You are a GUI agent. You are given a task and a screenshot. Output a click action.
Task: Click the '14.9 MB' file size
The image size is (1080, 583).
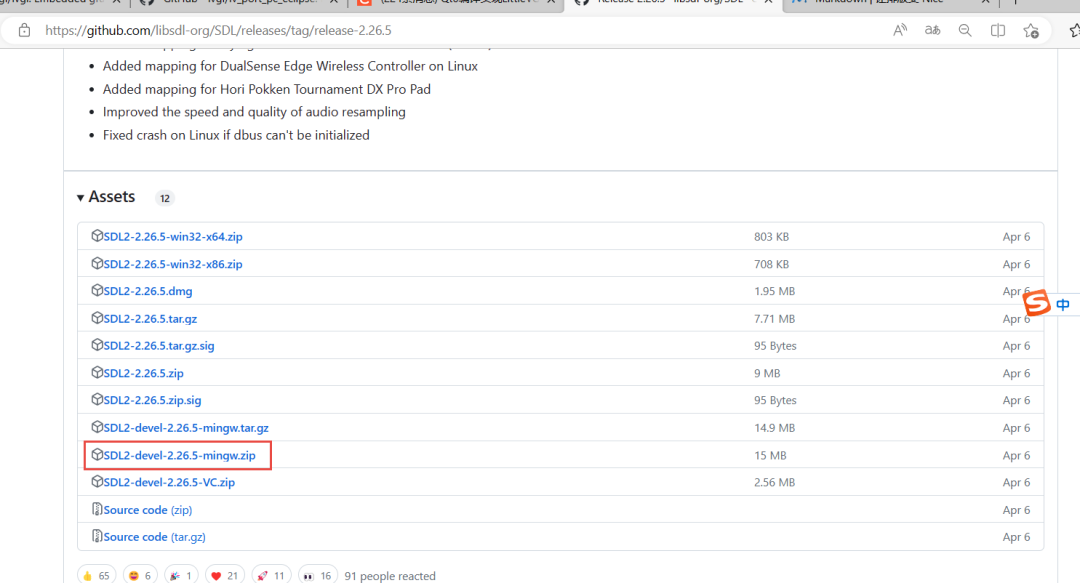774,427
